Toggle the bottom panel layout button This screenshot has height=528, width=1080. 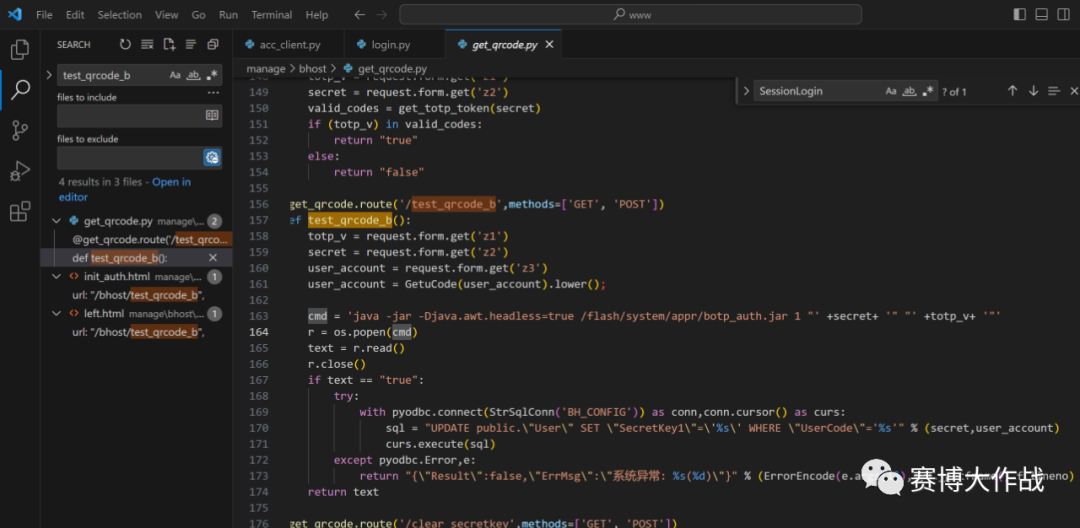[x=1041, y=14]
